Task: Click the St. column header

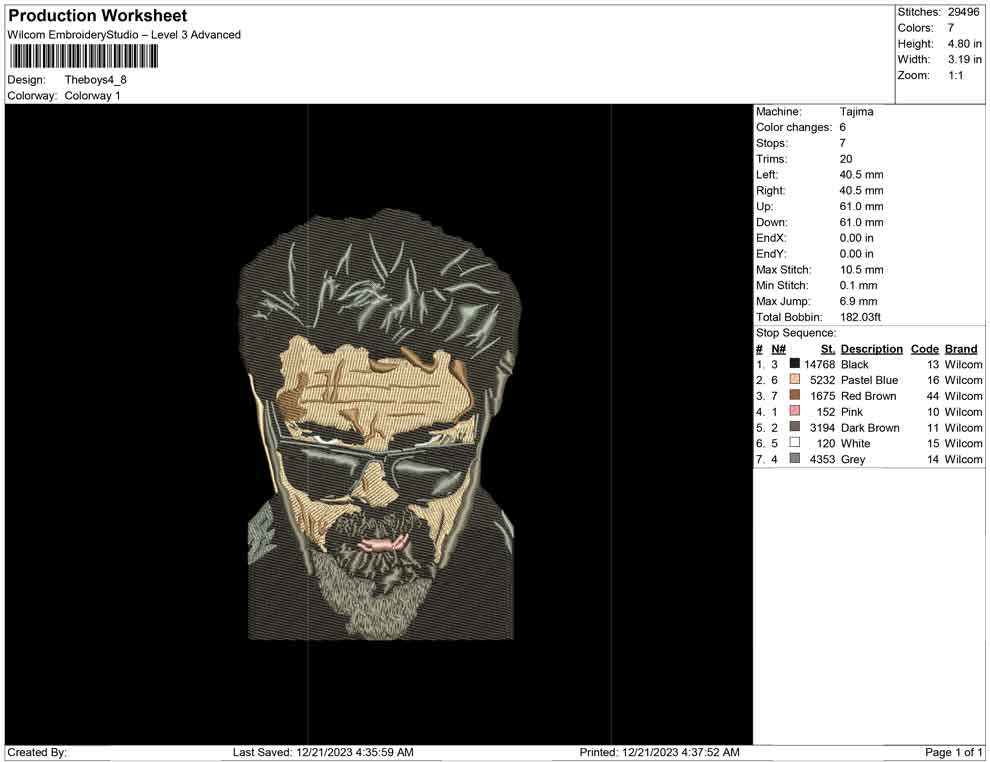Action: (827, 349)
